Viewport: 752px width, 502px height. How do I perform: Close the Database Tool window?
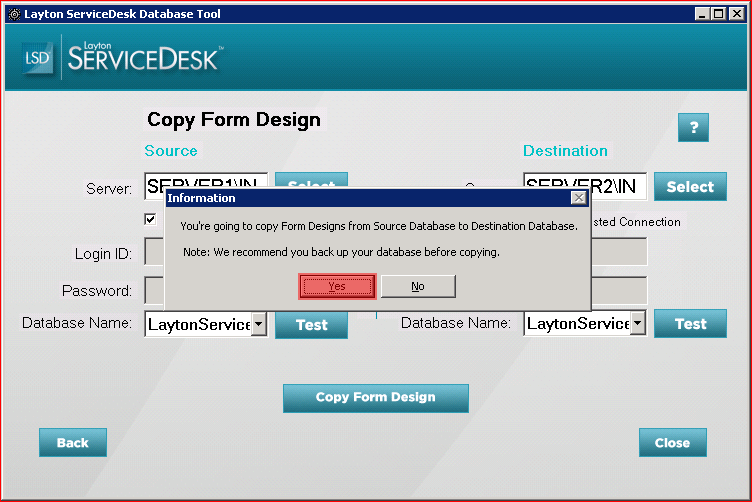[736, 14]
